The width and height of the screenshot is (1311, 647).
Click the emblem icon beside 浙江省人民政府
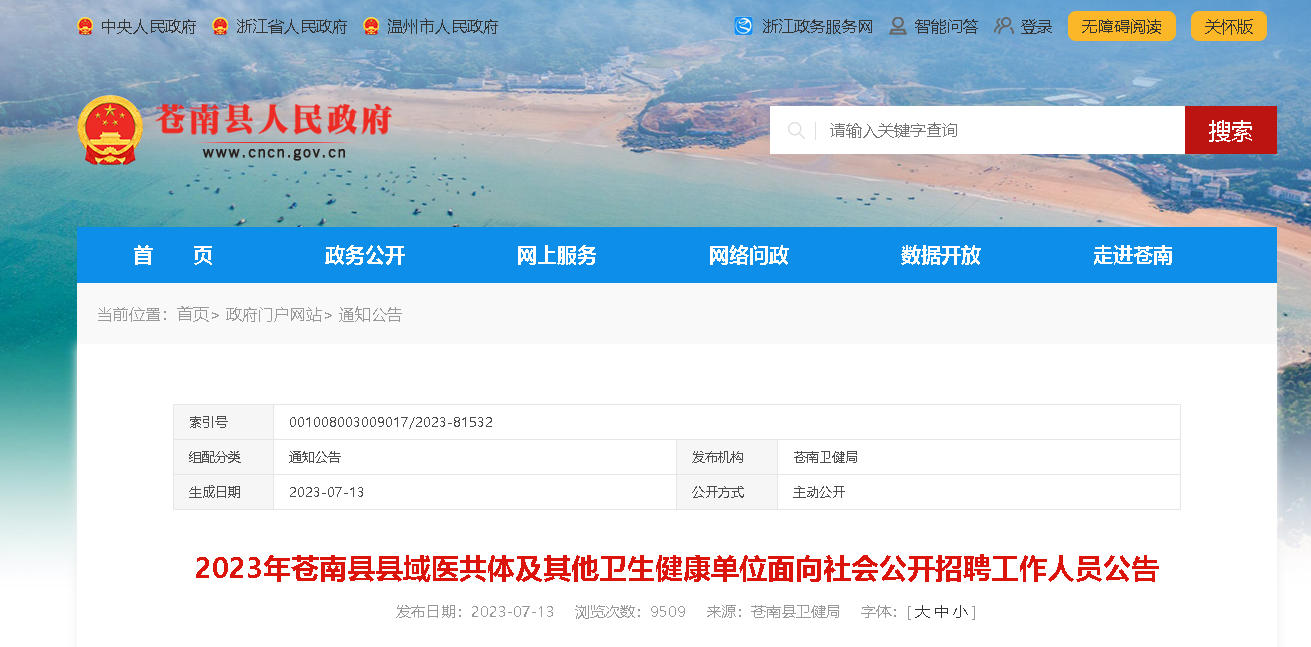click(220, 27)
